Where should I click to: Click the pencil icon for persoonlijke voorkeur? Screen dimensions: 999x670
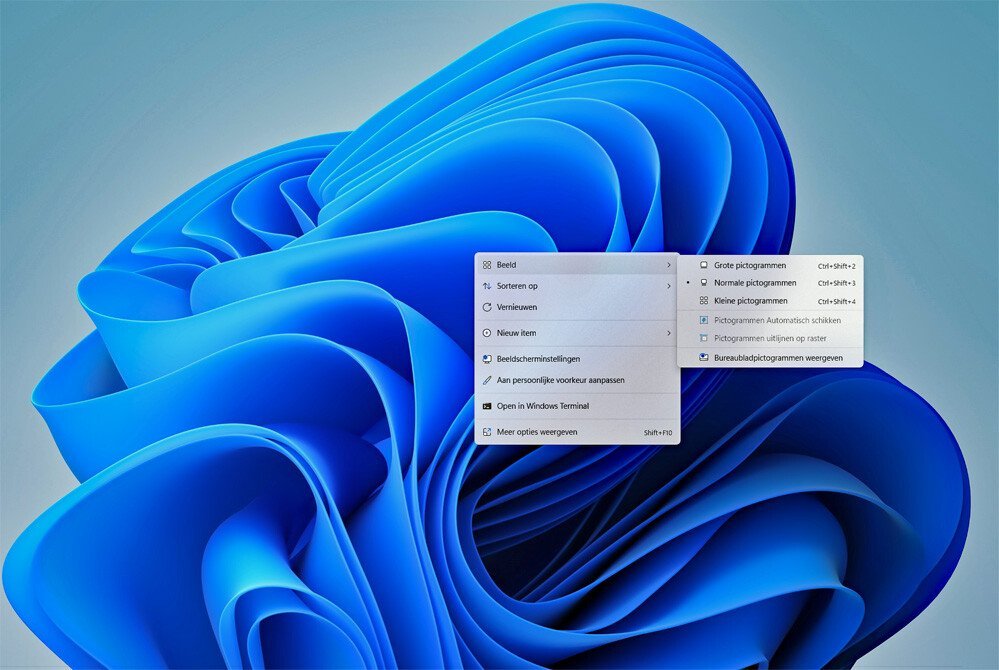(487, 380)
